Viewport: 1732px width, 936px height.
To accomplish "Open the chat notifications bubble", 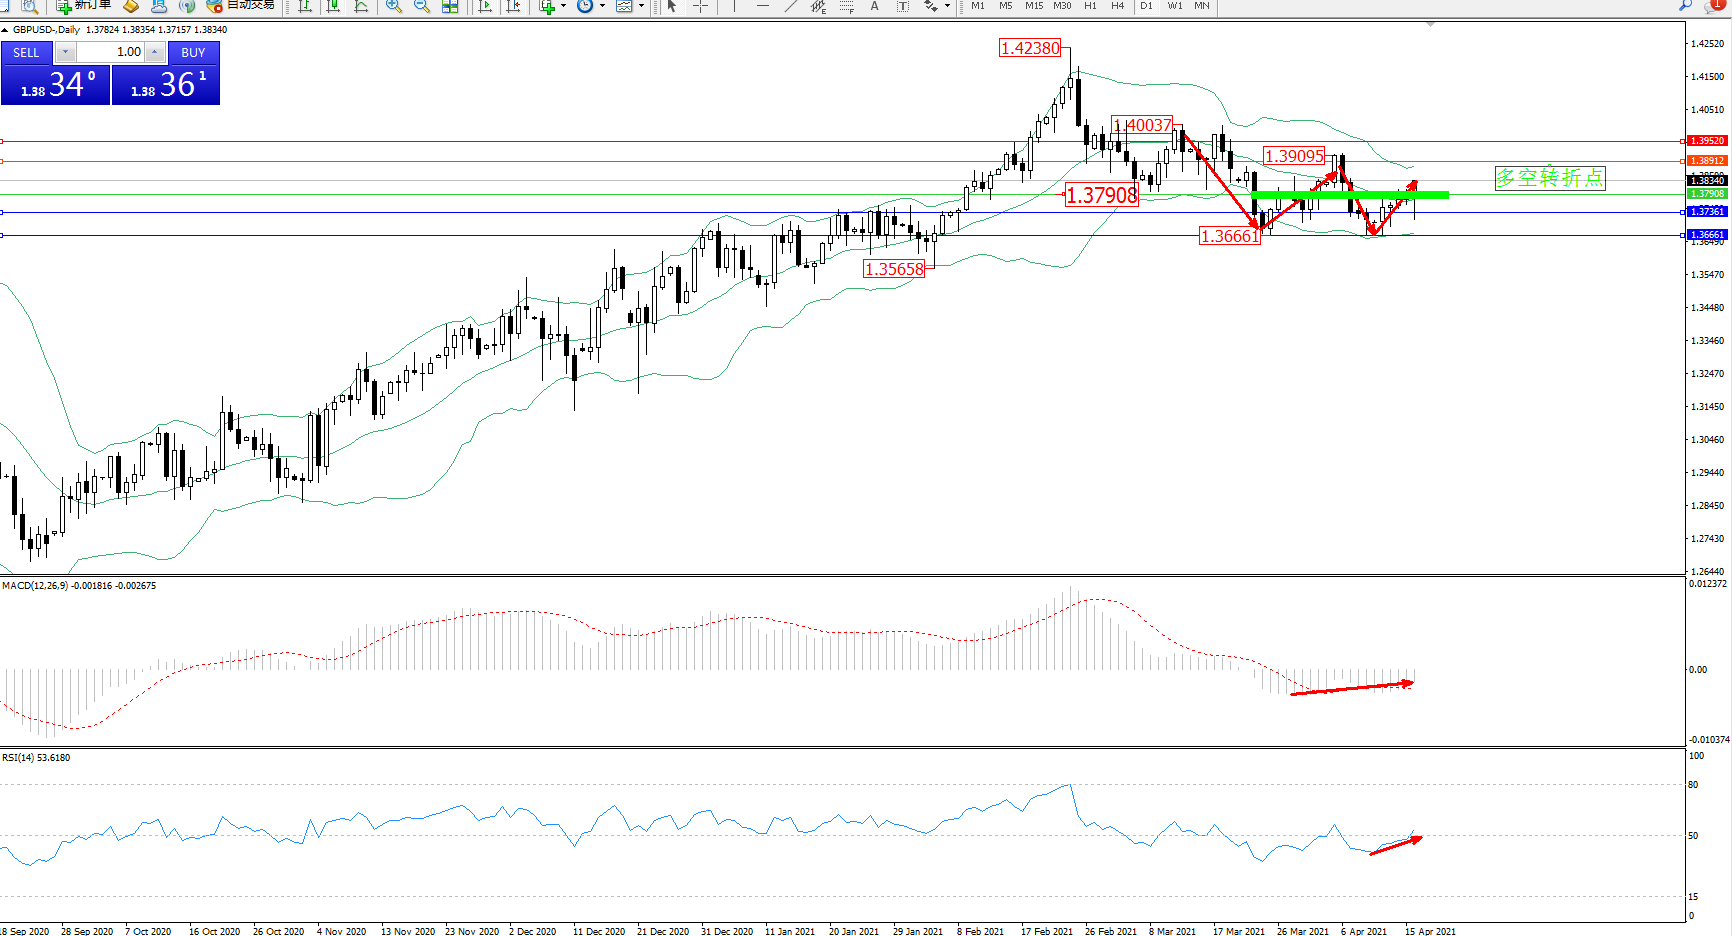I will coord(1714,5).
